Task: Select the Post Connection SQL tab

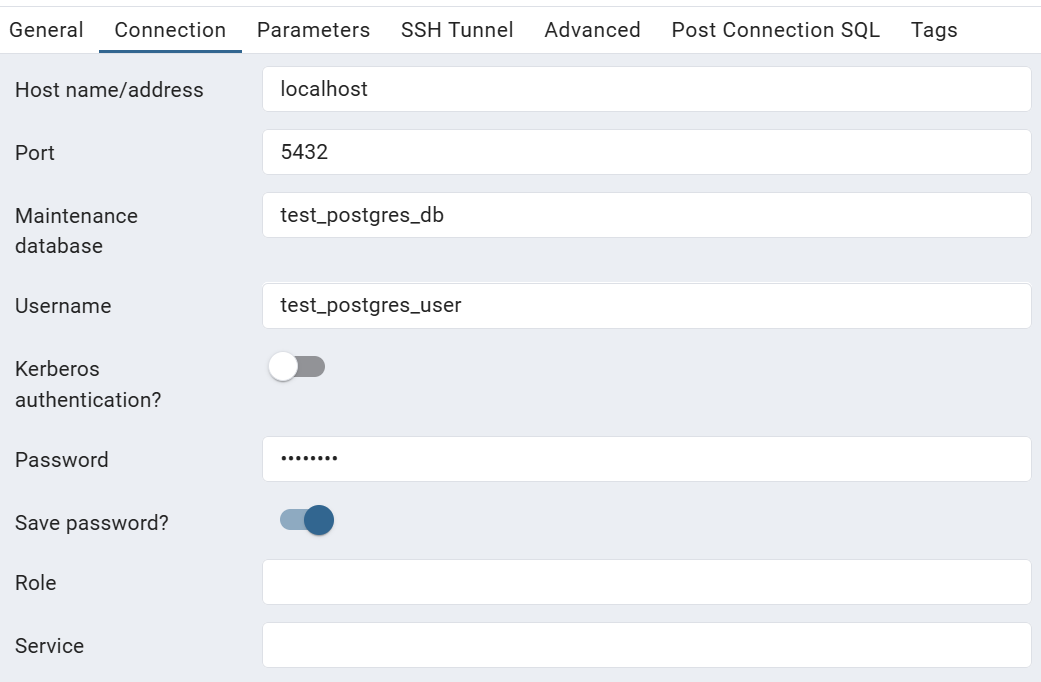Action: (776, 30)
